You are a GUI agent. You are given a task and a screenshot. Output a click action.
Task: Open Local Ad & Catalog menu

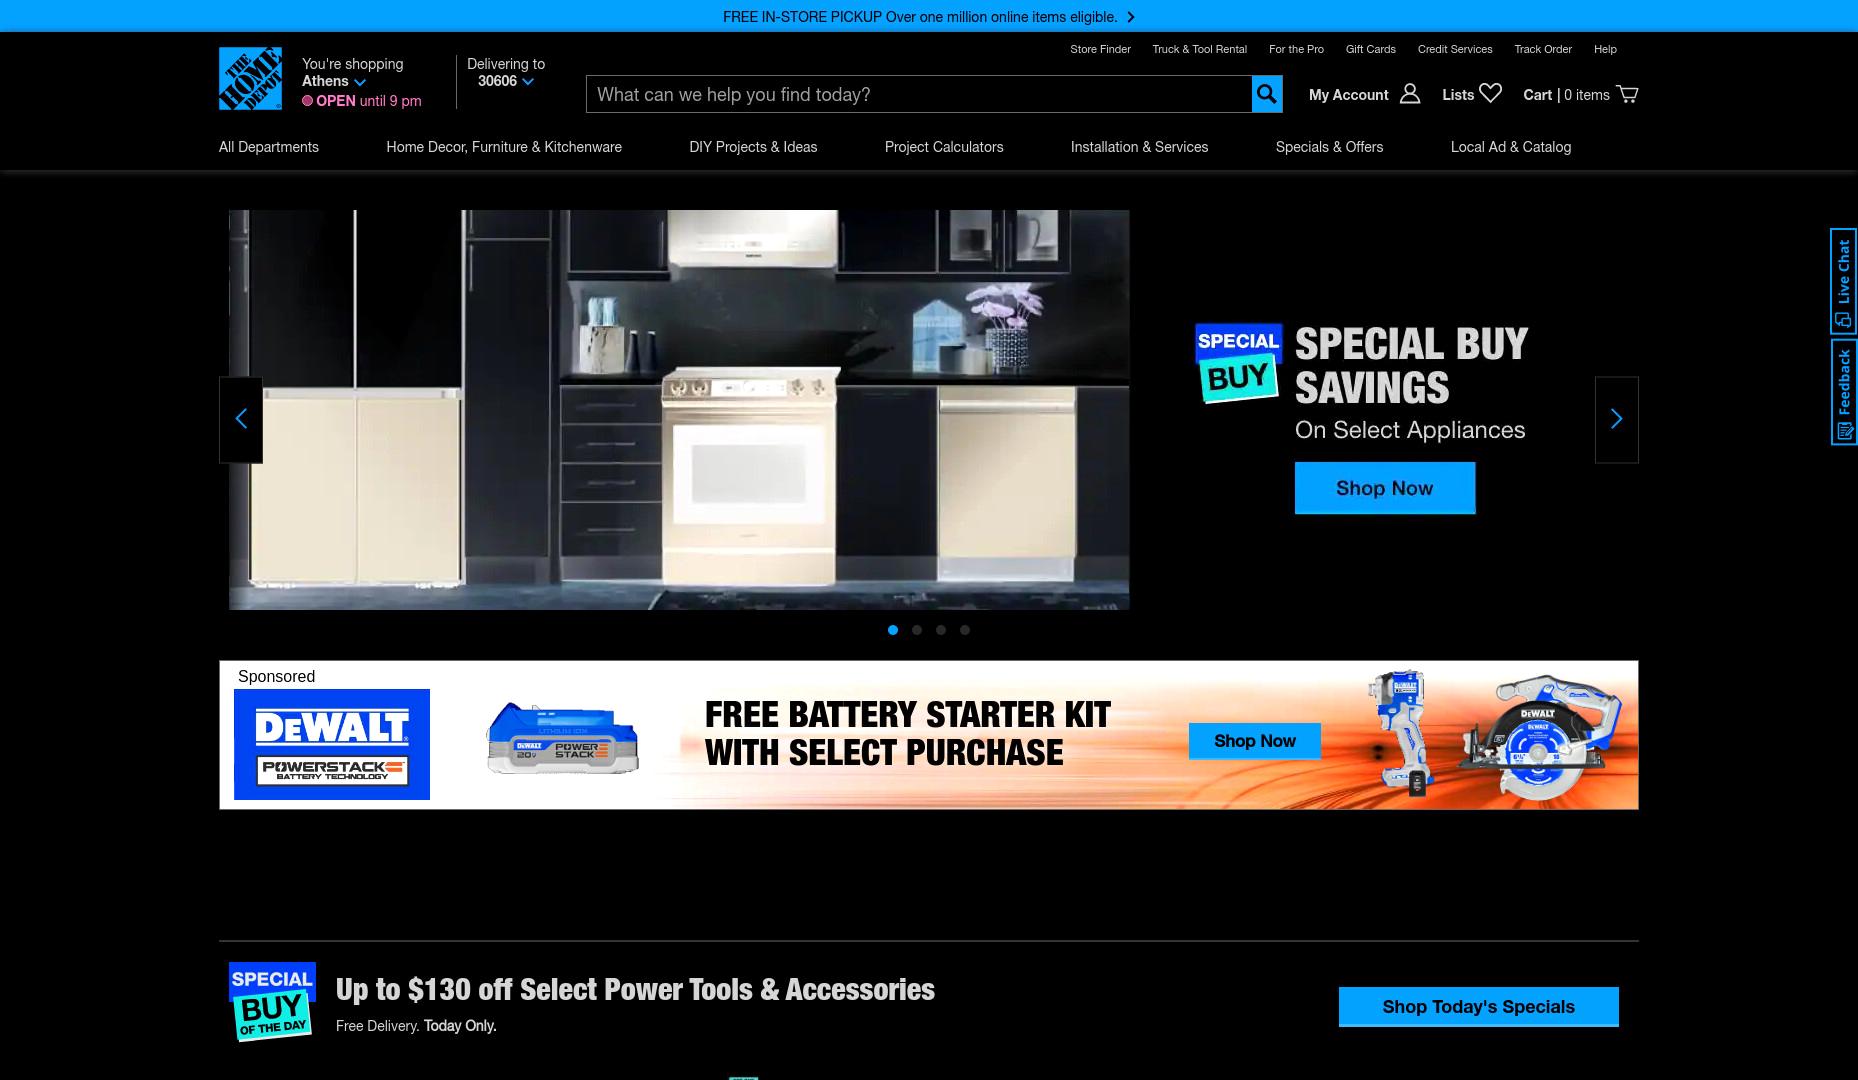[1511, 147]
